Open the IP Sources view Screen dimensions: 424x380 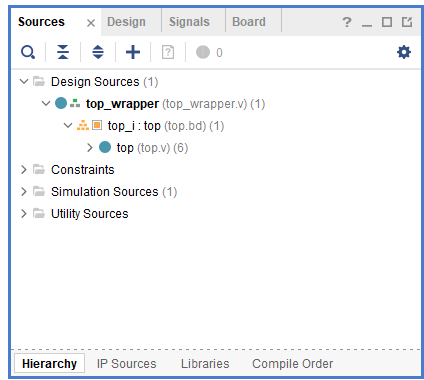click(x=126, y=364)
